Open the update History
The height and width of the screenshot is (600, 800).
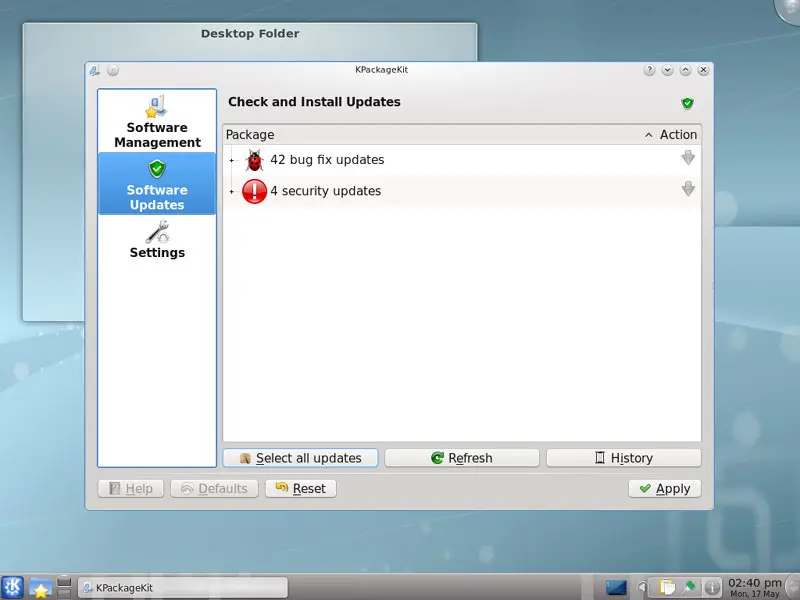point(623,458)
